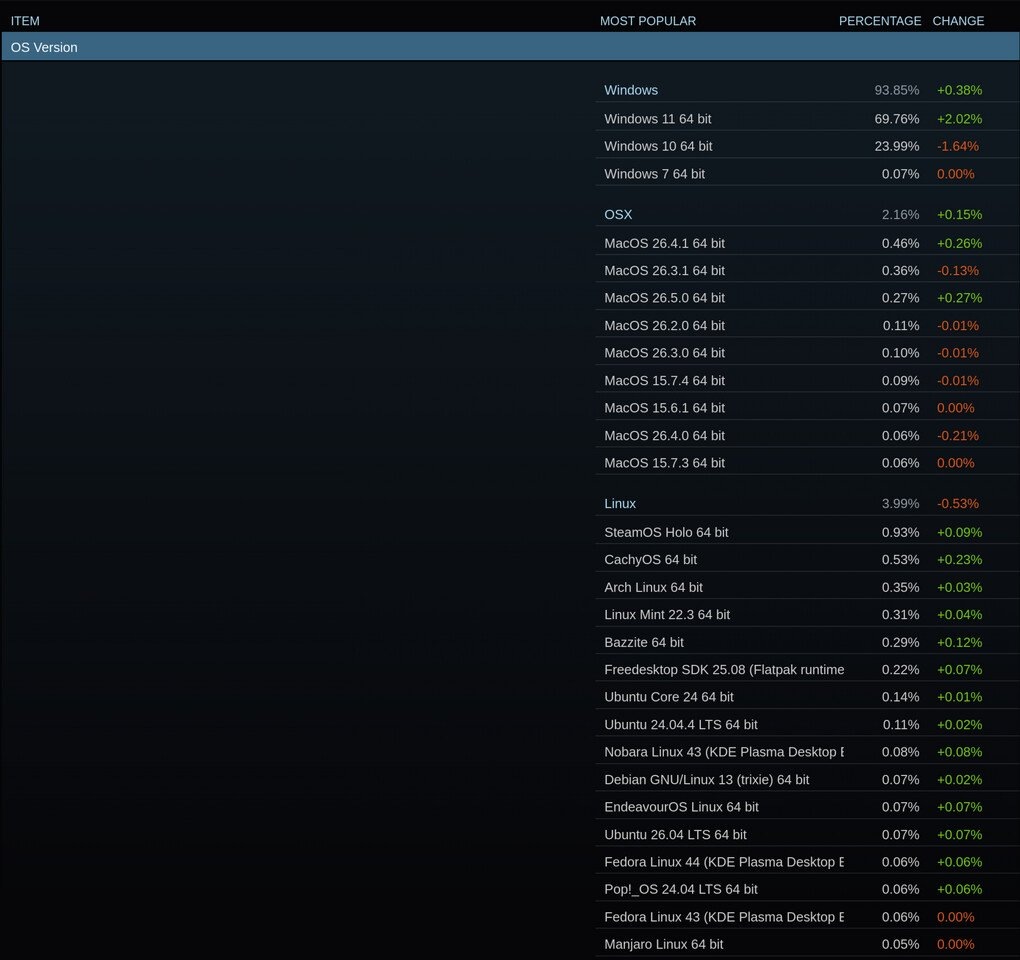Click the Bazzite 64 bit entry

pos(644,643)
